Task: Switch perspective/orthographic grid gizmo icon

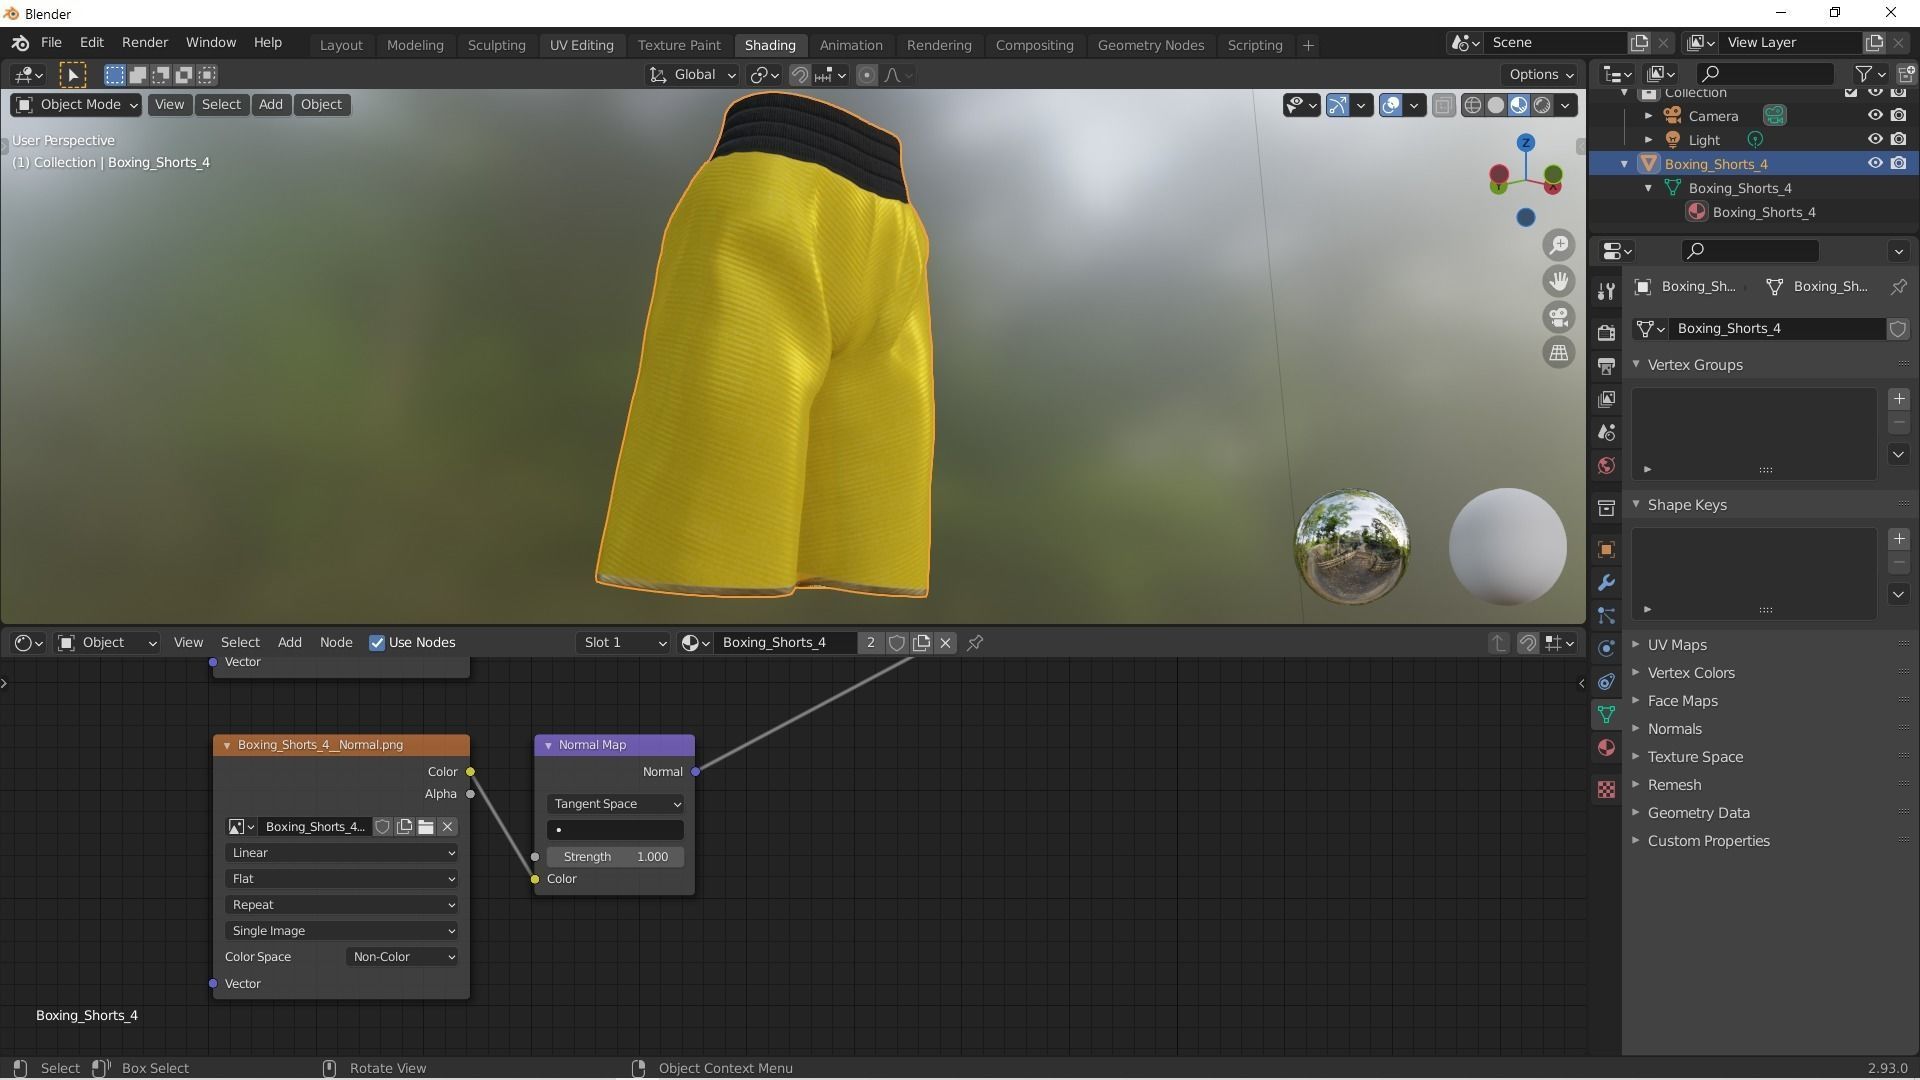Action: 1558,352
